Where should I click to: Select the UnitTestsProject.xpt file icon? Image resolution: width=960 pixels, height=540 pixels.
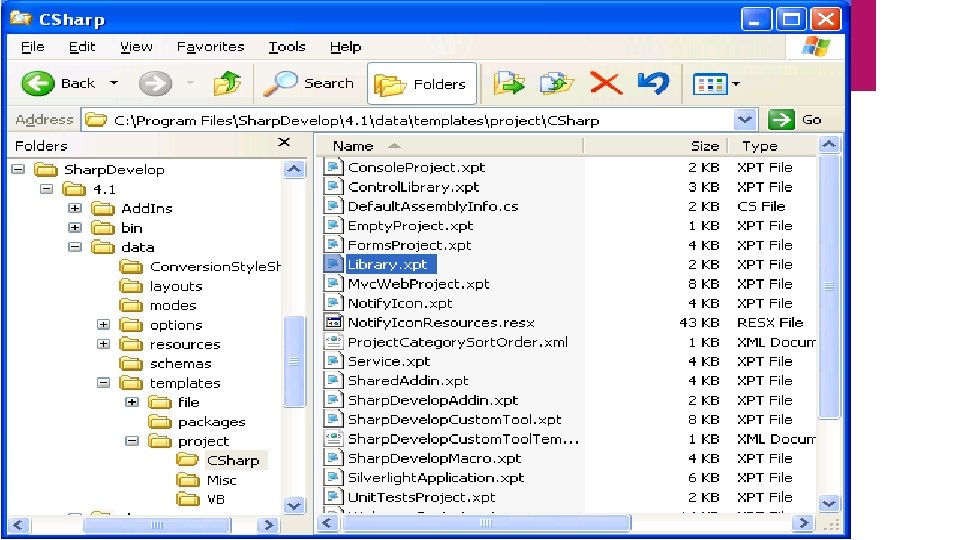pyautogui.click(x=333, y=497)
